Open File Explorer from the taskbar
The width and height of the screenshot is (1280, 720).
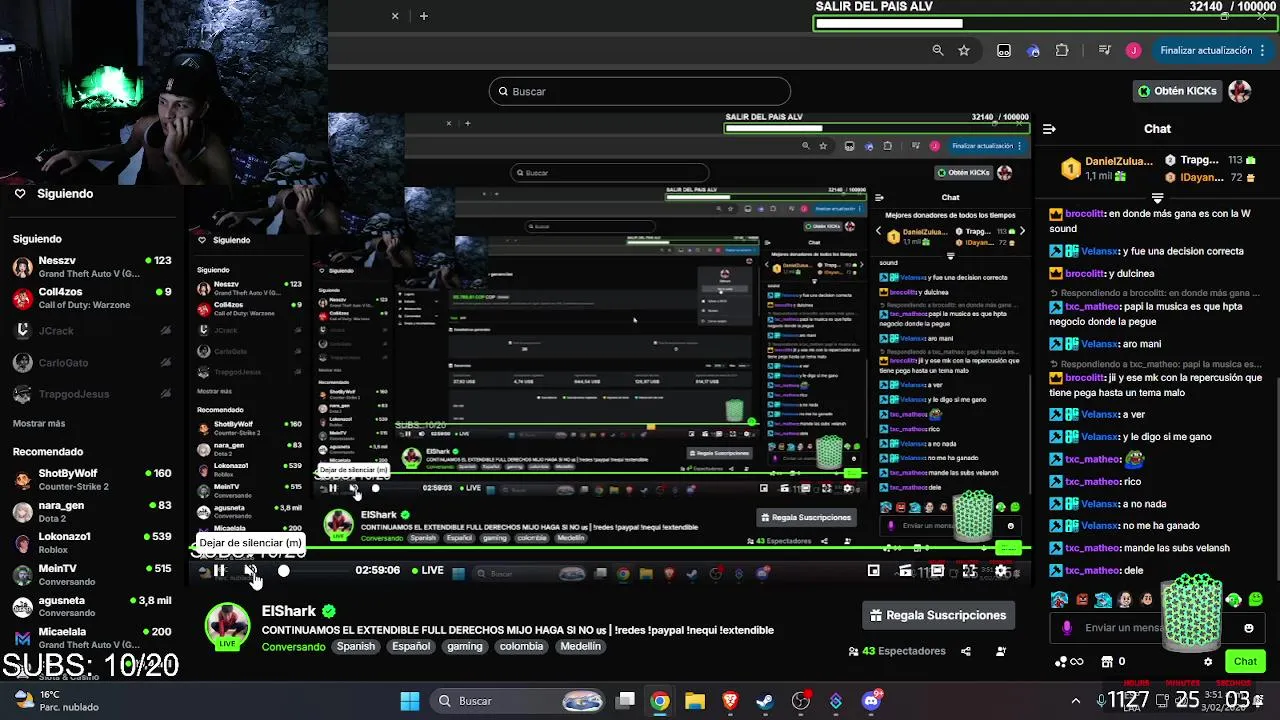[x=695, y=701]
